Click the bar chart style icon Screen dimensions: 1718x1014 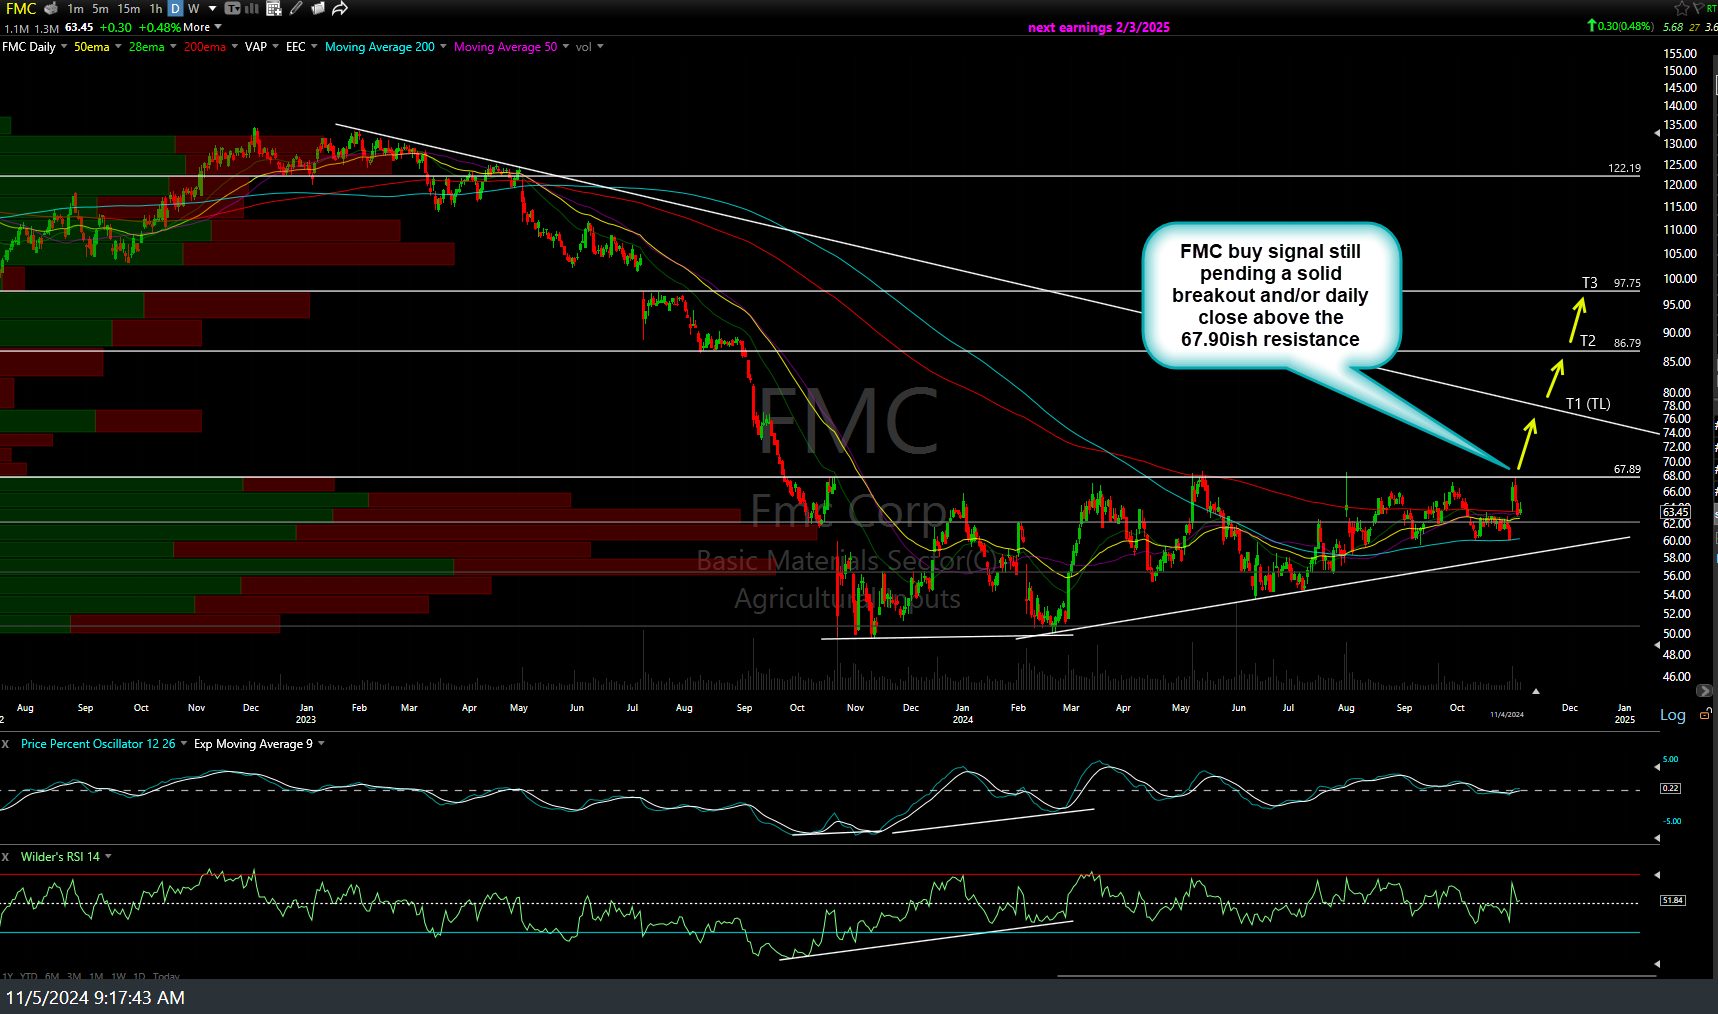pos(252,9)
